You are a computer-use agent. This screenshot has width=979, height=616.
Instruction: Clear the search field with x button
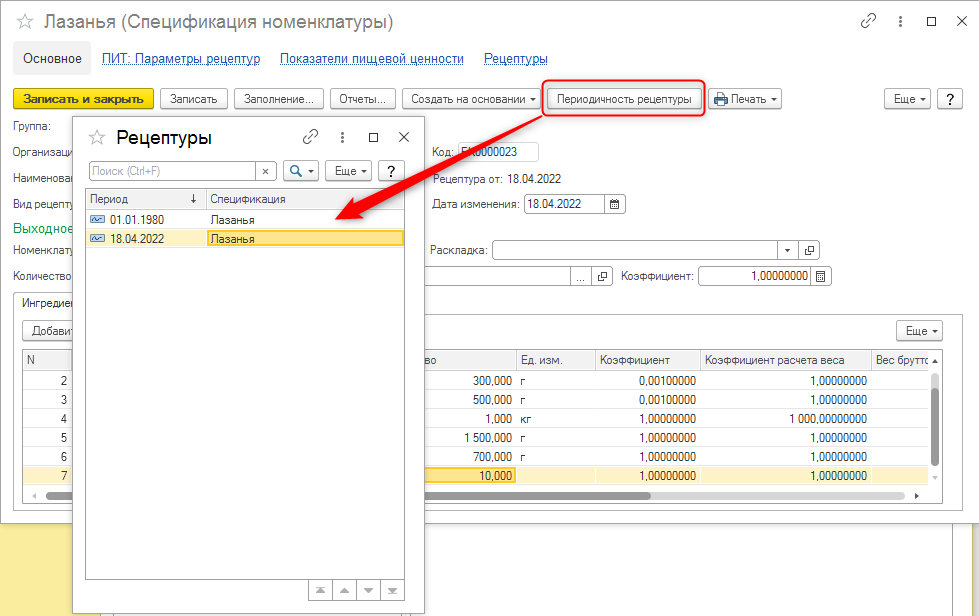click(266, 171)
